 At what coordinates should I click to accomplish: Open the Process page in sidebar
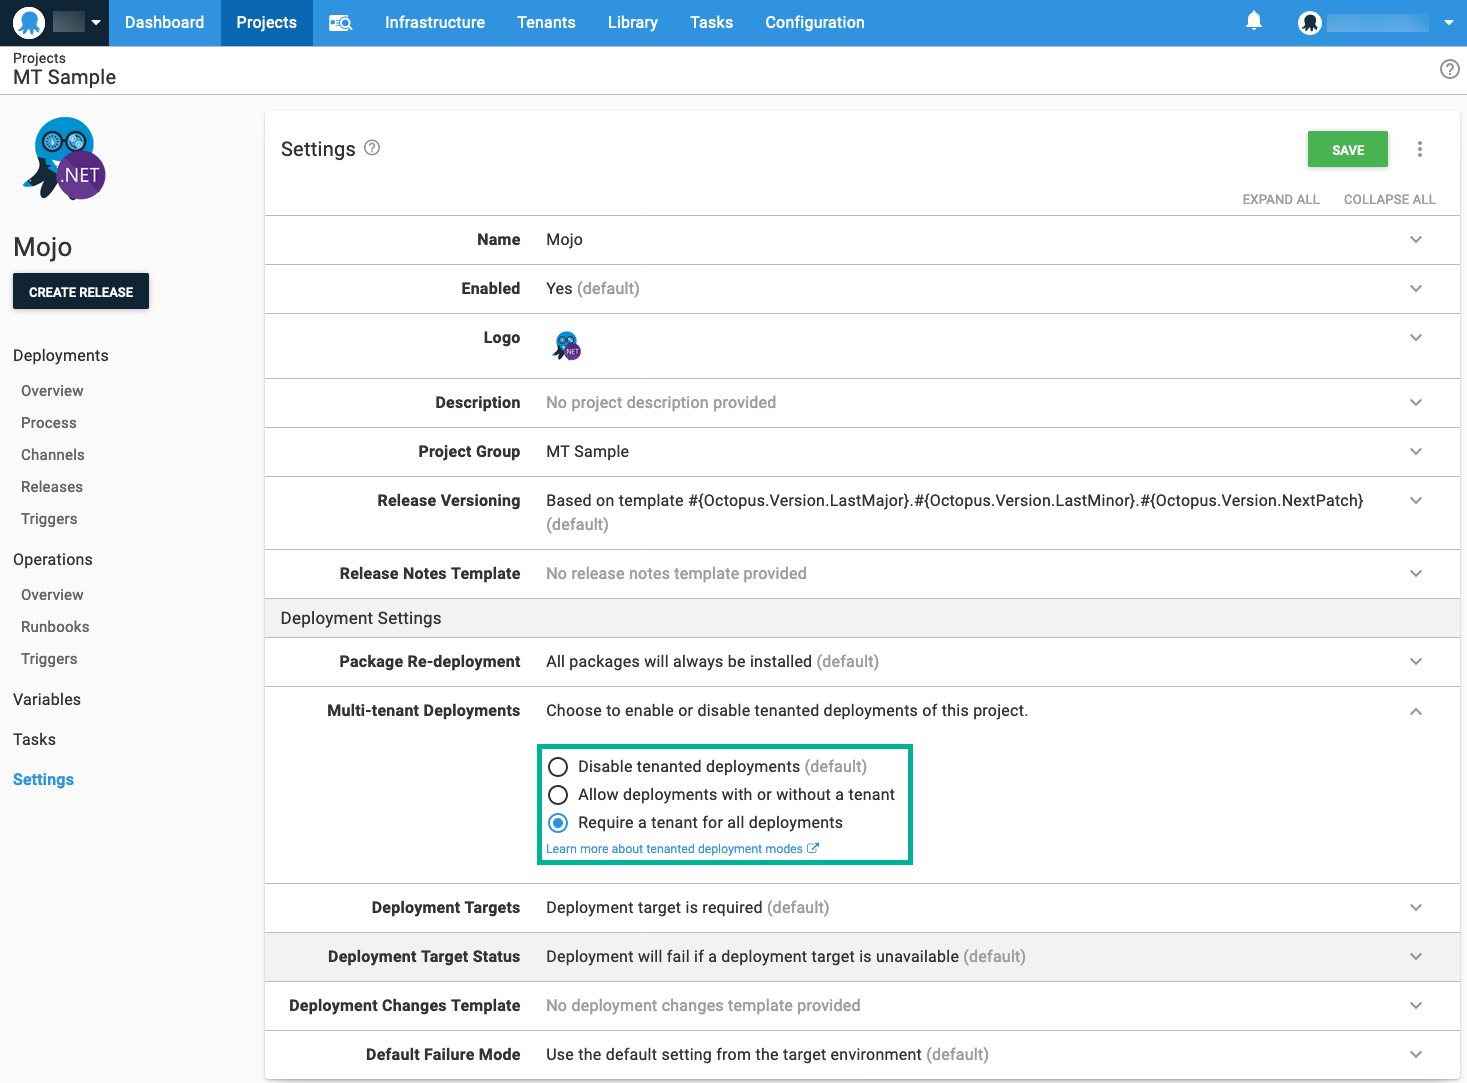pos(49,423)
